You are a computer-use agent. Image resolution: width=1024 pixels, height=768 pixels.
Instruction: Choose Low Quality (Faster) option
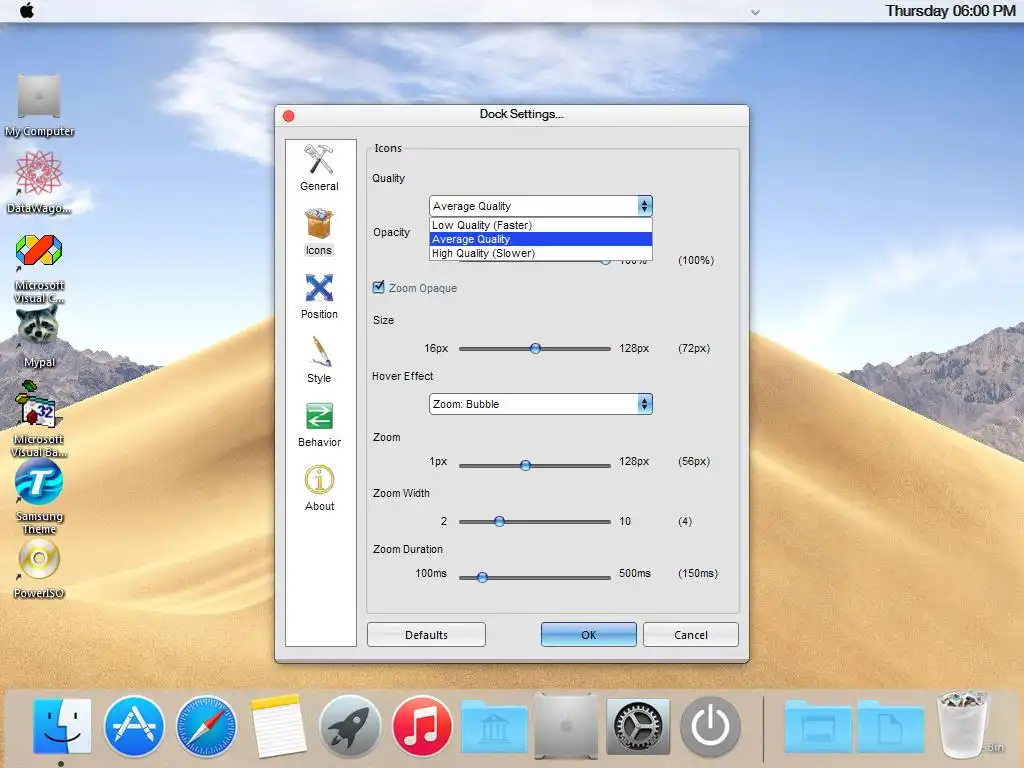(x=541, y=225)
